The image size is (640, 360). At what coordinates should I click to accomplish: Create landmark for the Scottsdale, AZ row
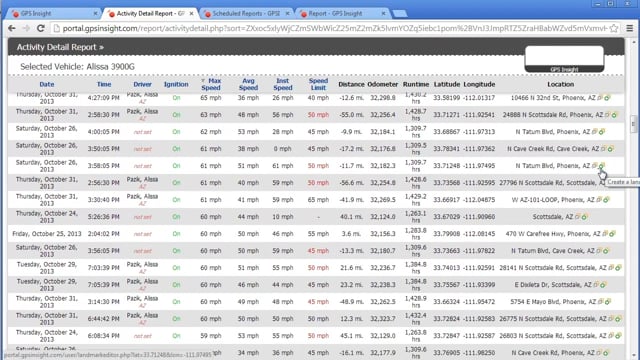click(584, 217)
